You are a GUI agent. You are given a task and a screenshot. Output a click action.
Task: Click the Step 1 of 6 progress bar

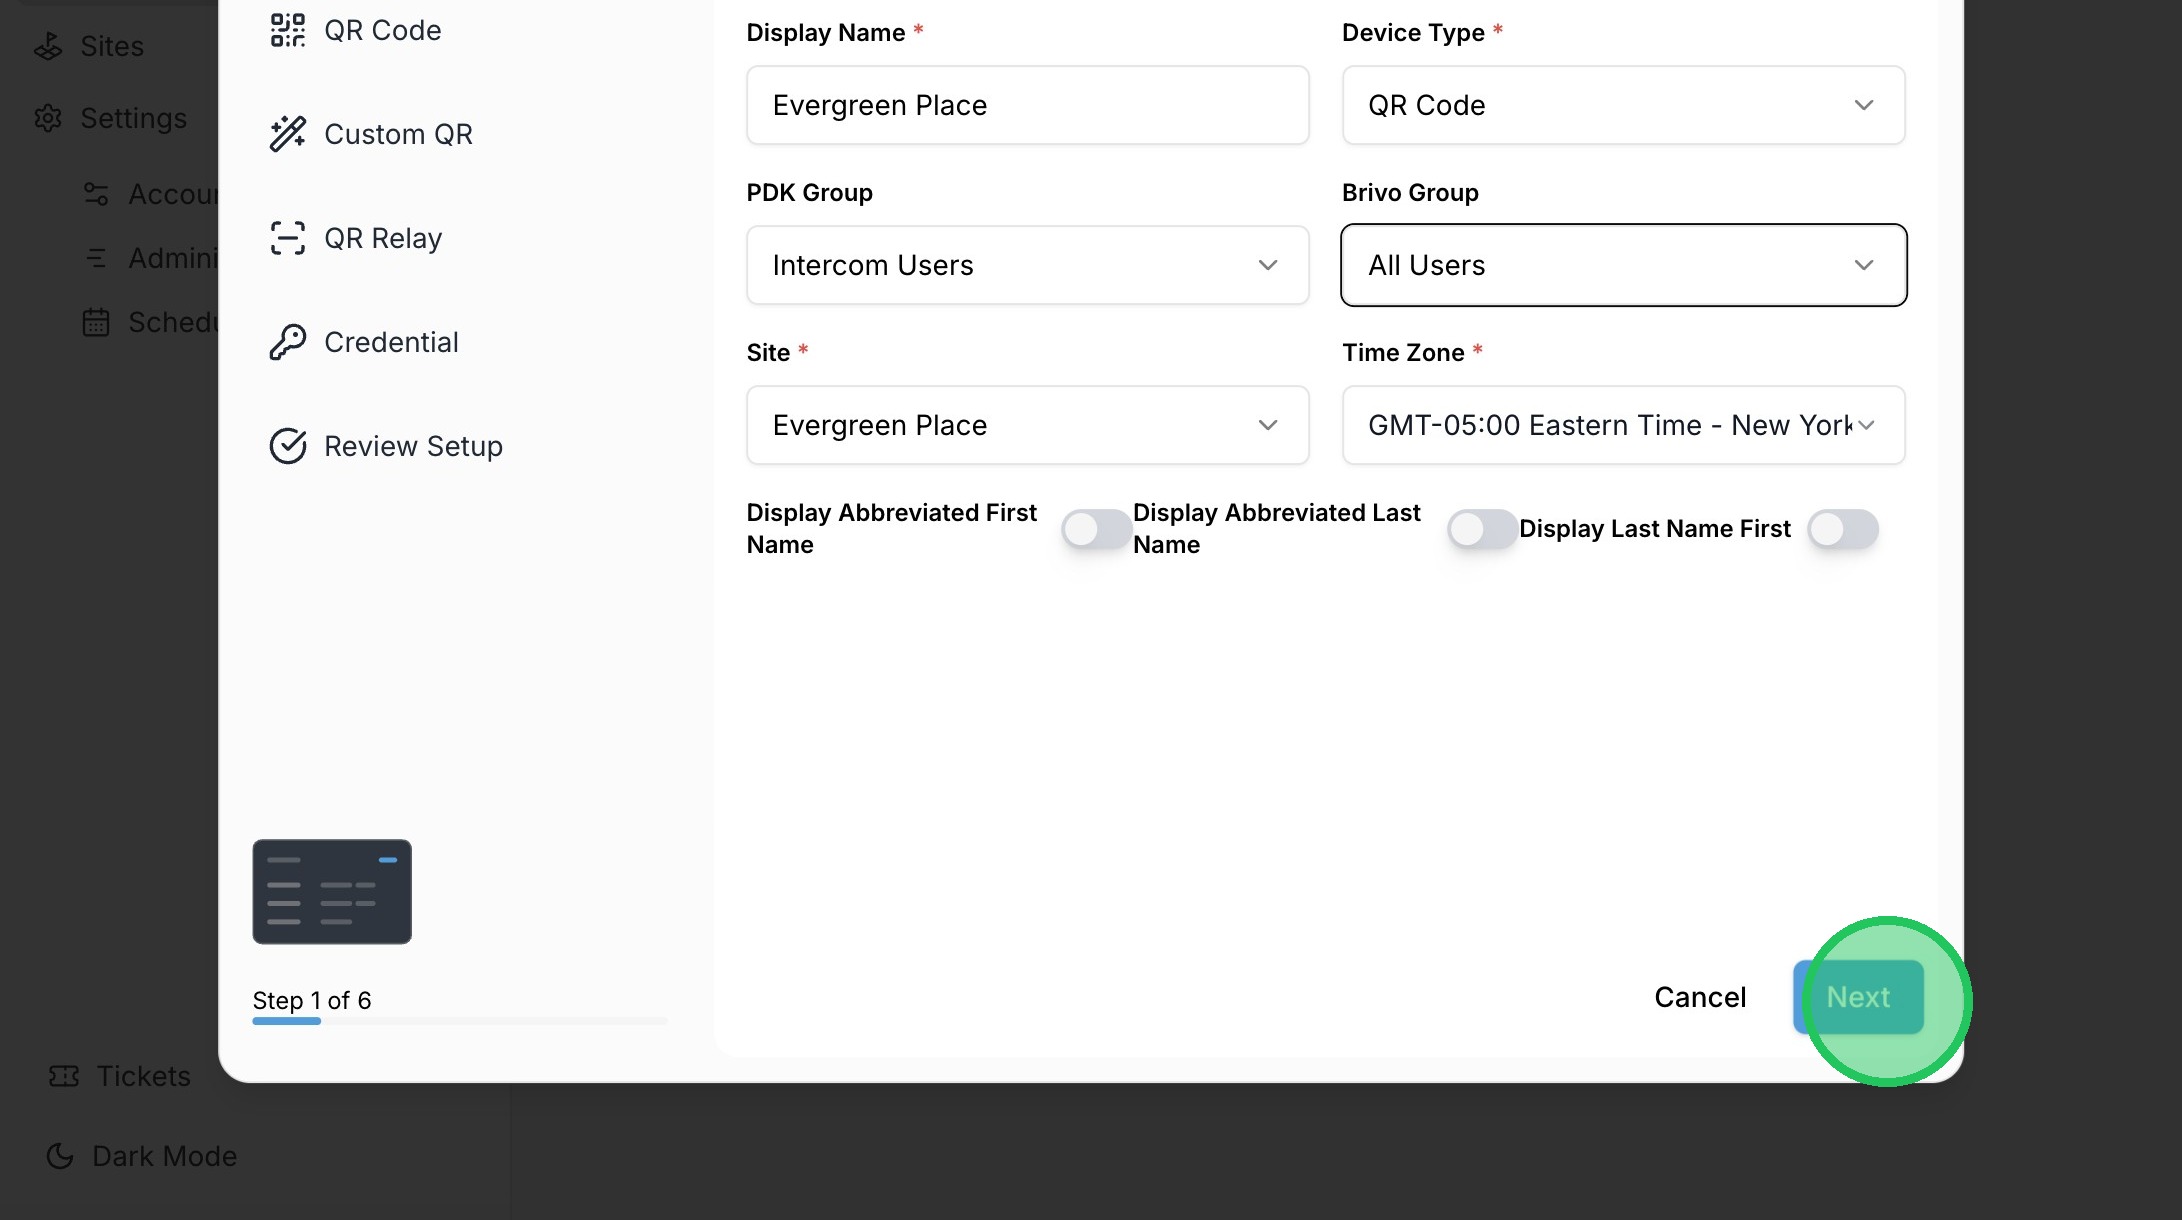(x=459, y=1021)
